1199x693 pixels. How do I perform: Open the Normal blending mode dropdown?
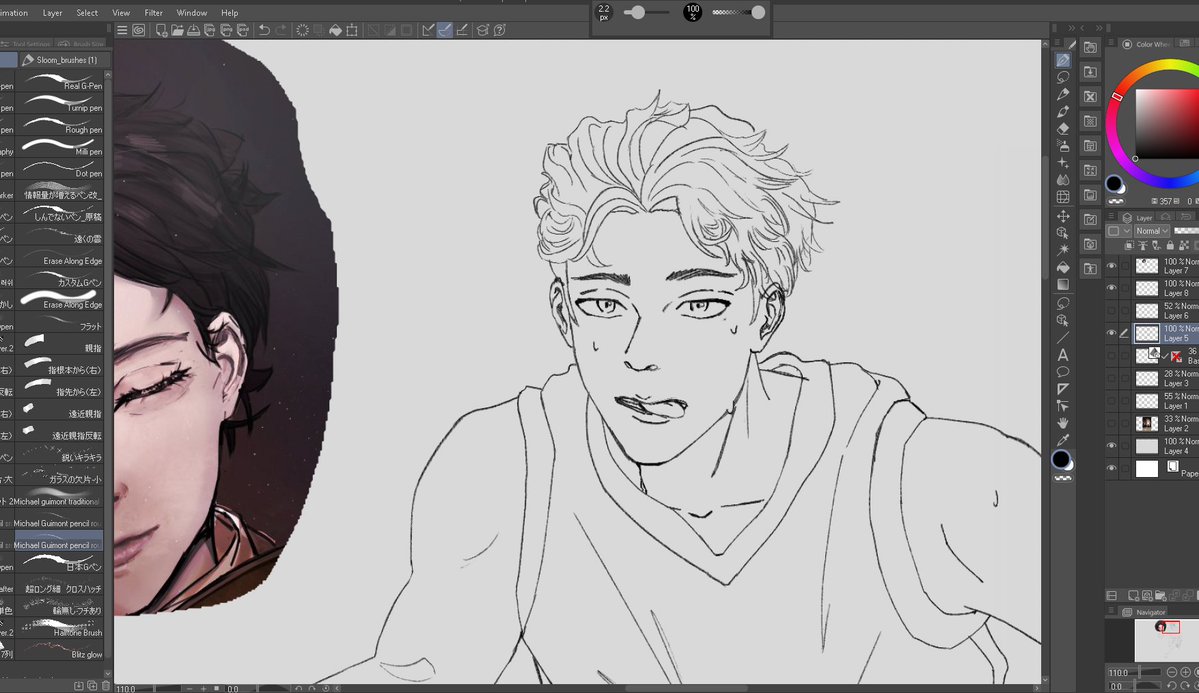pos(1151,231)
